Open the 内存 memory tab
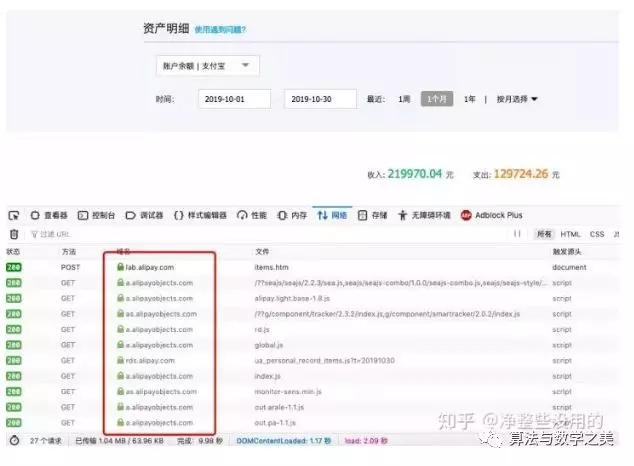 tap(292, 215)
